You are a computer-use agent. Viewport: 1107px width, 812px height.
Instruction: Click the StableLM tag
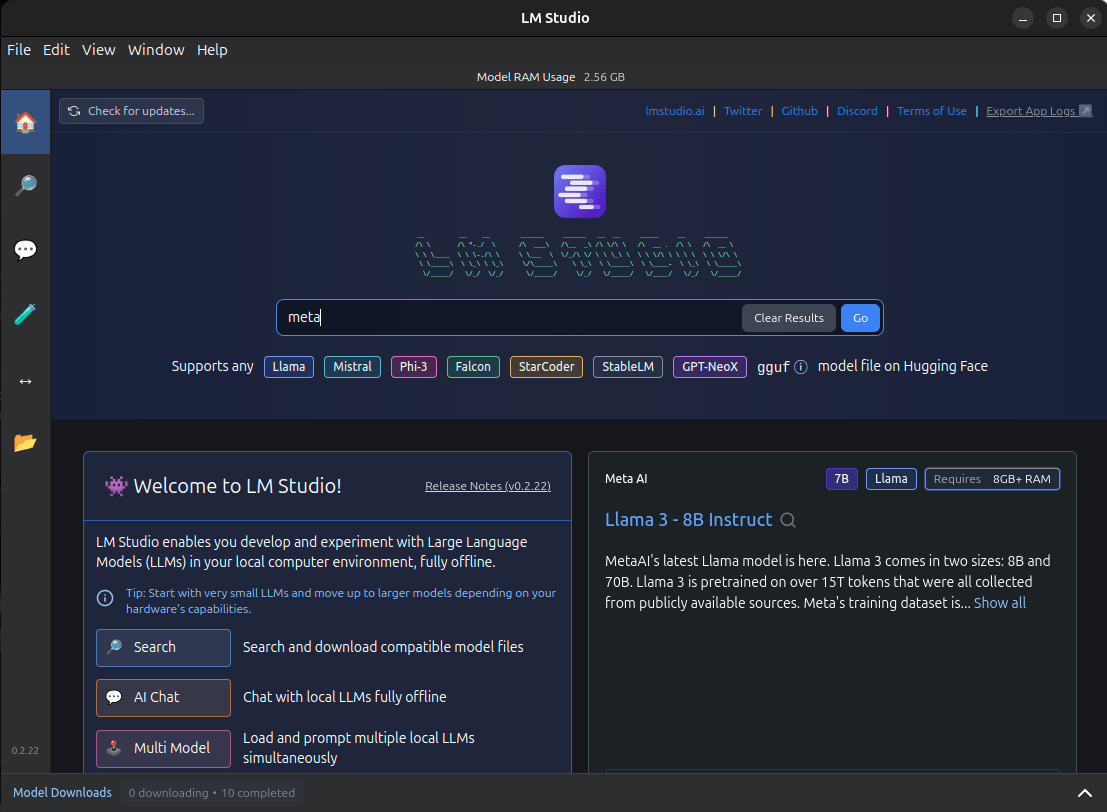click(x=628, y=366)
